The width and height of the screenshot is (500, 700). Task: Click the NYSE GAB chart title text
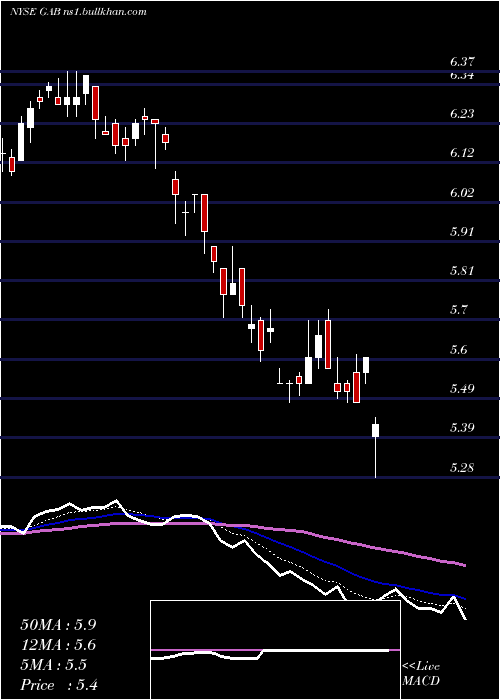[x=79, y=12]
